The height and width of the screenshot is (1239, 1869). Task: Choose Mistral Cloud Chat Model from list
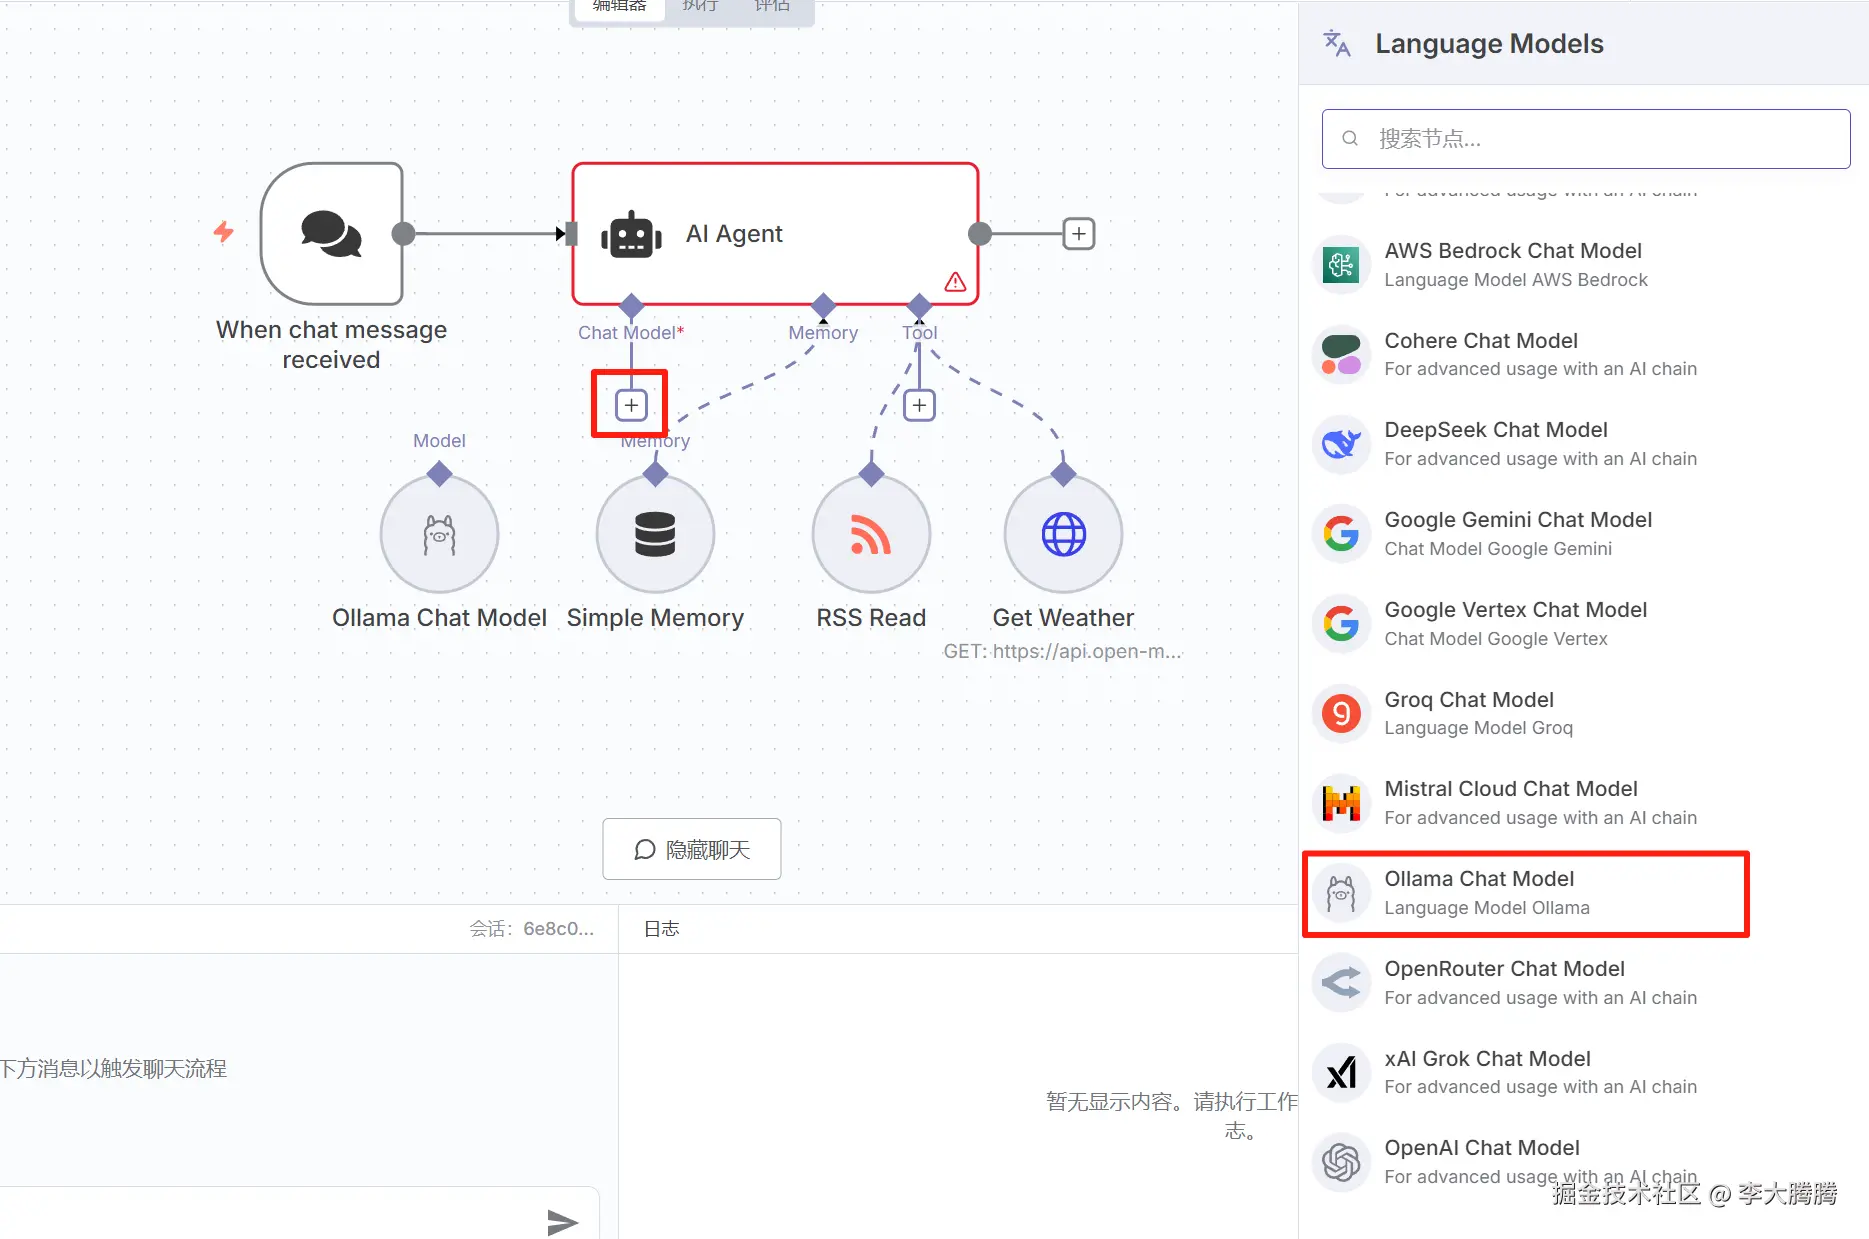(1584, 803)
